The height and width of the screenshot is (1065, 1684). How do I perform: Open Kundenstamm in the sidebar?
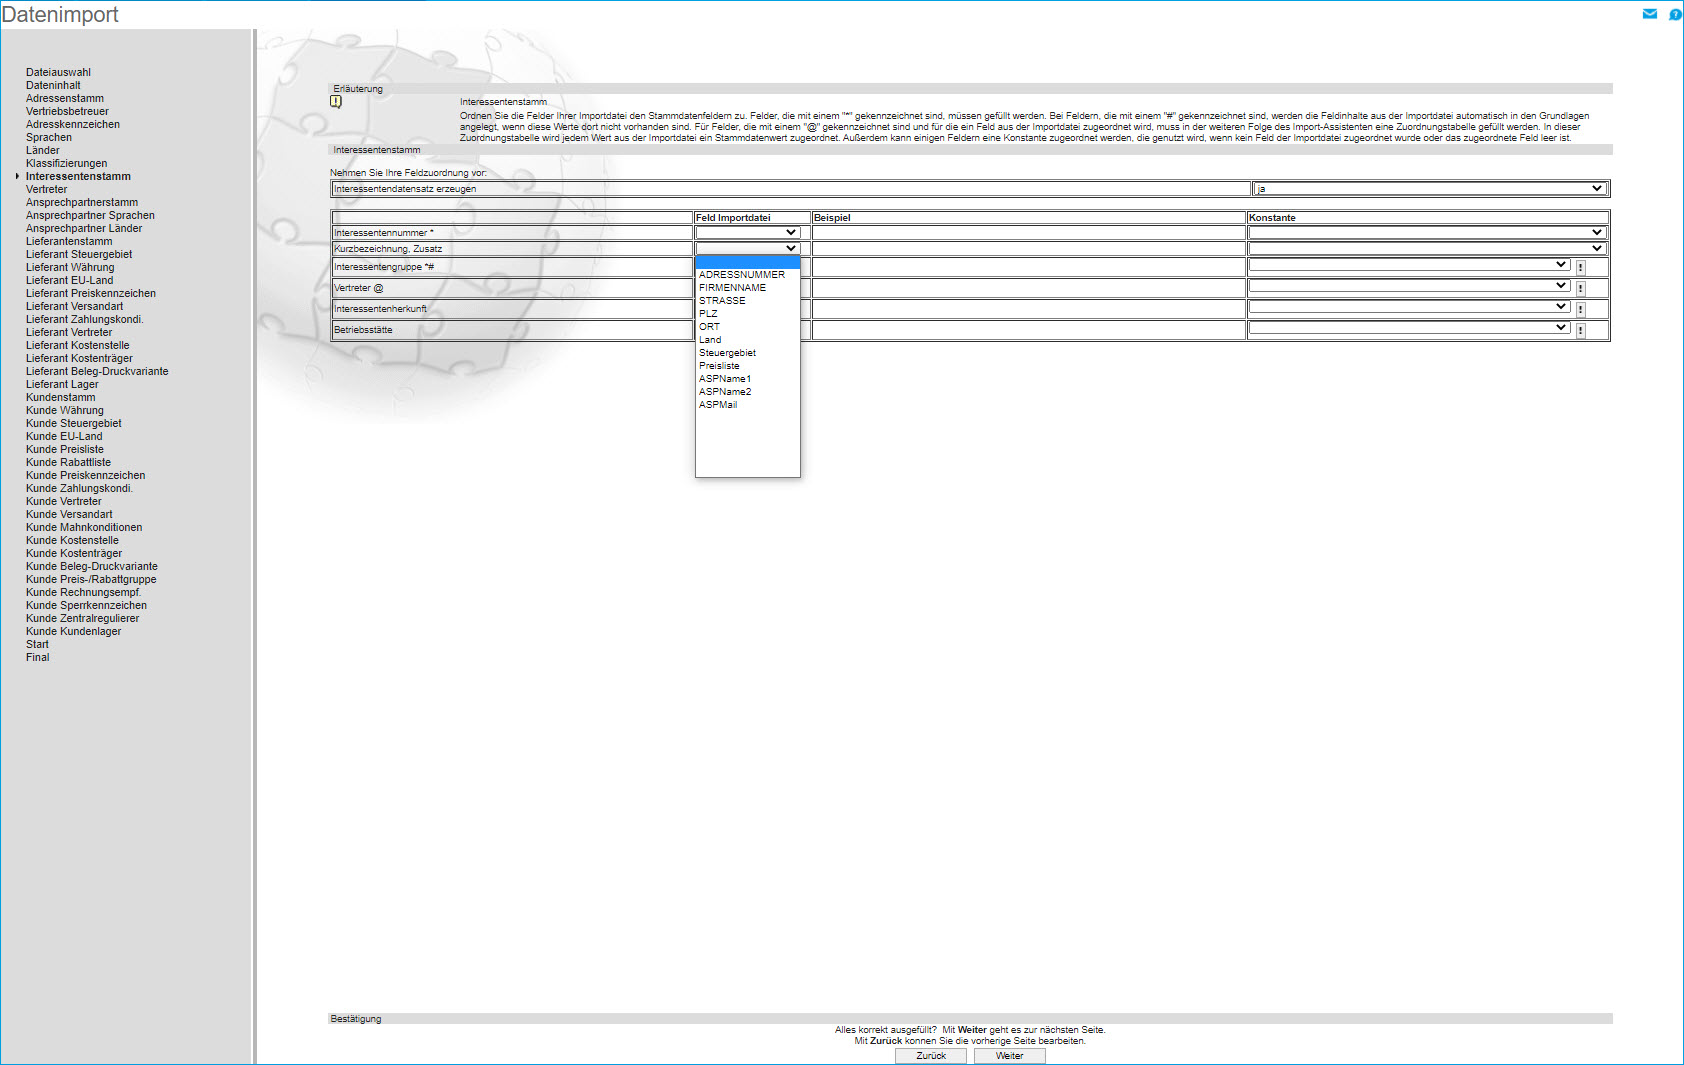pyautogui.click(x=61, y=397)
